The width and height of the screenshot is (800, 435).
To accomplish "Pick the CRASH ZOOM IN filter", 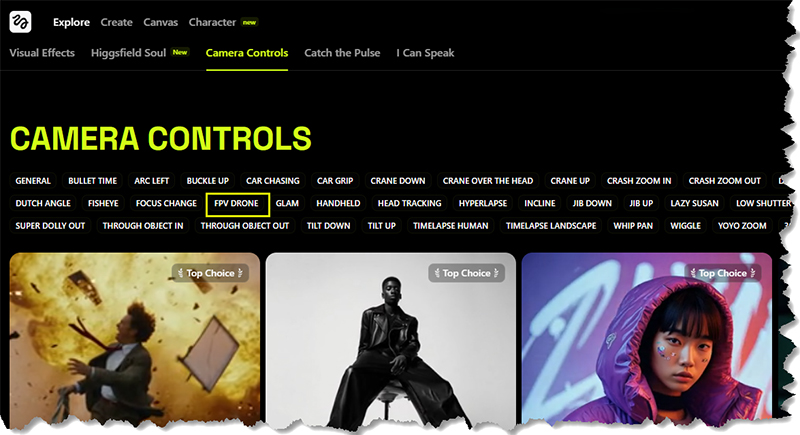I will point(639,181).
